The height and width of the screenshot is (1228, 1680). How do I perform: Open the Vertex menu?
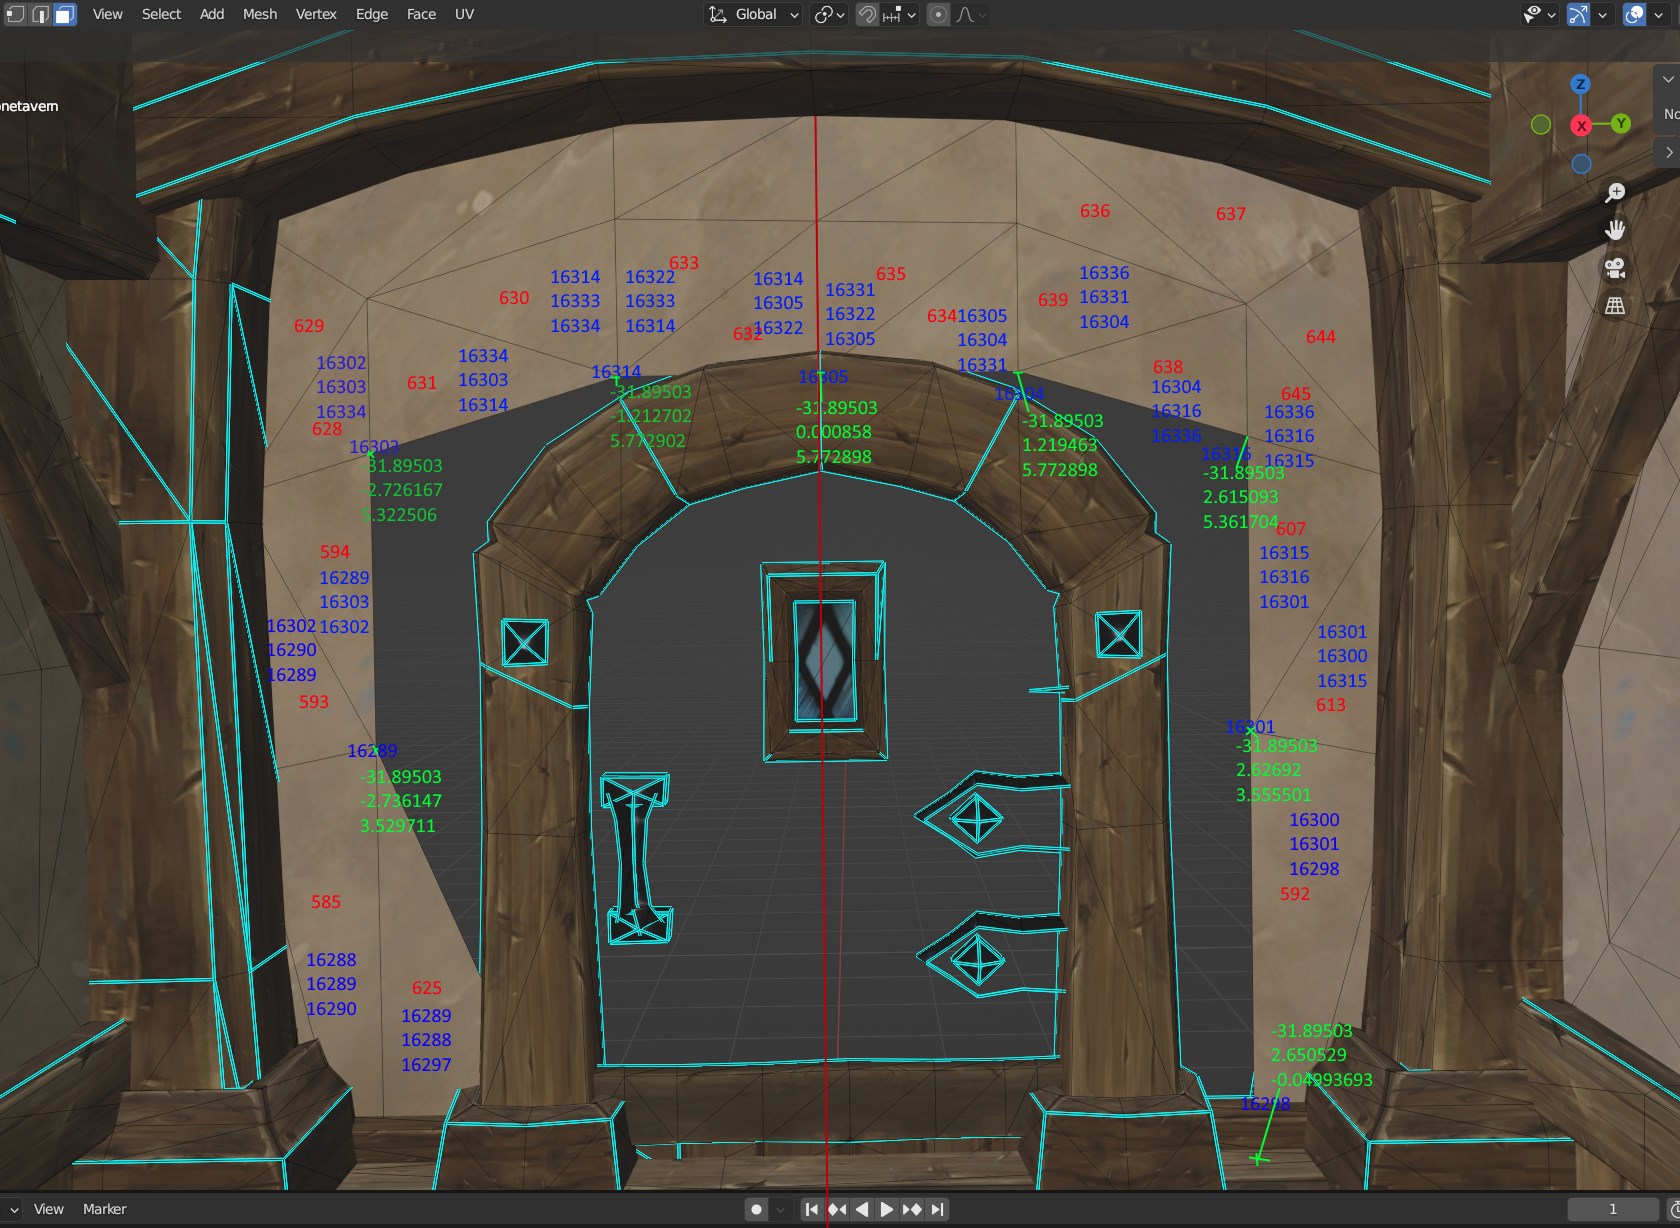(x=316, y=14)
